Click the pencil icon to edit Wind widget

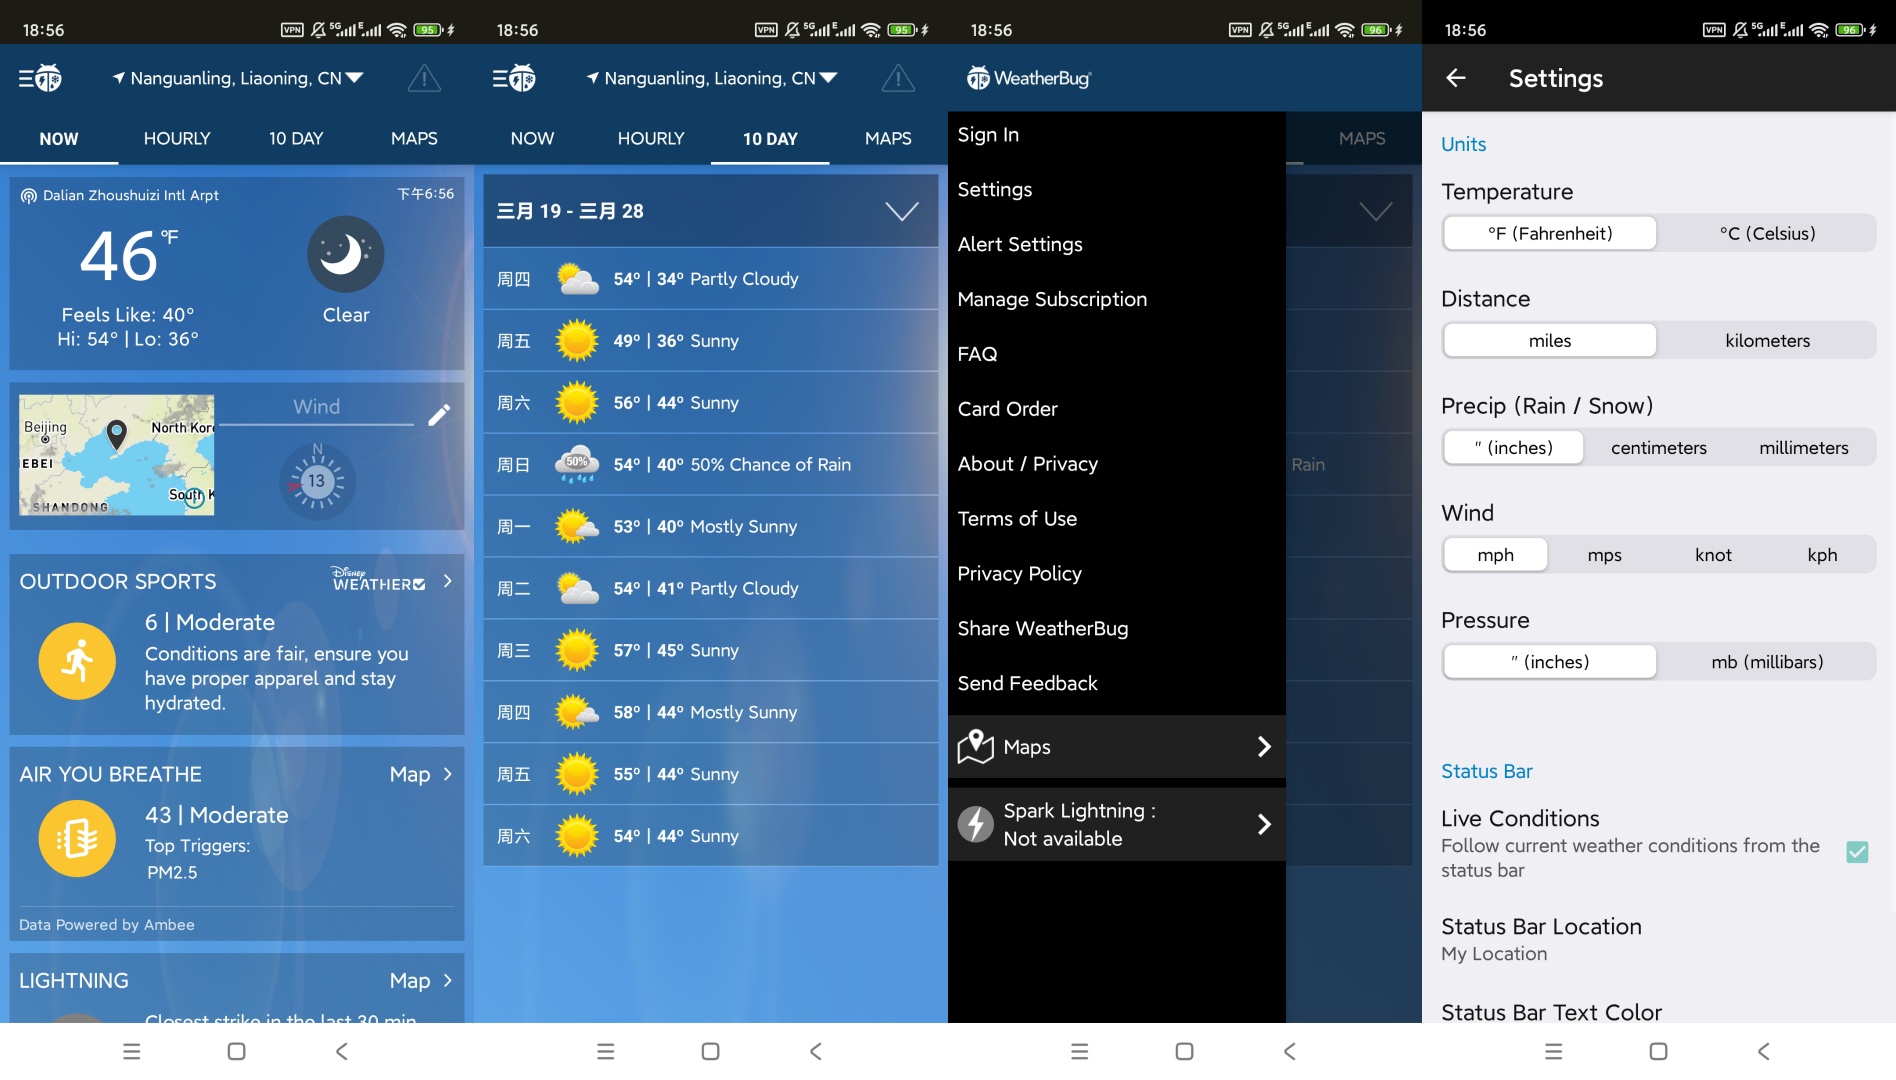point(440,414)
